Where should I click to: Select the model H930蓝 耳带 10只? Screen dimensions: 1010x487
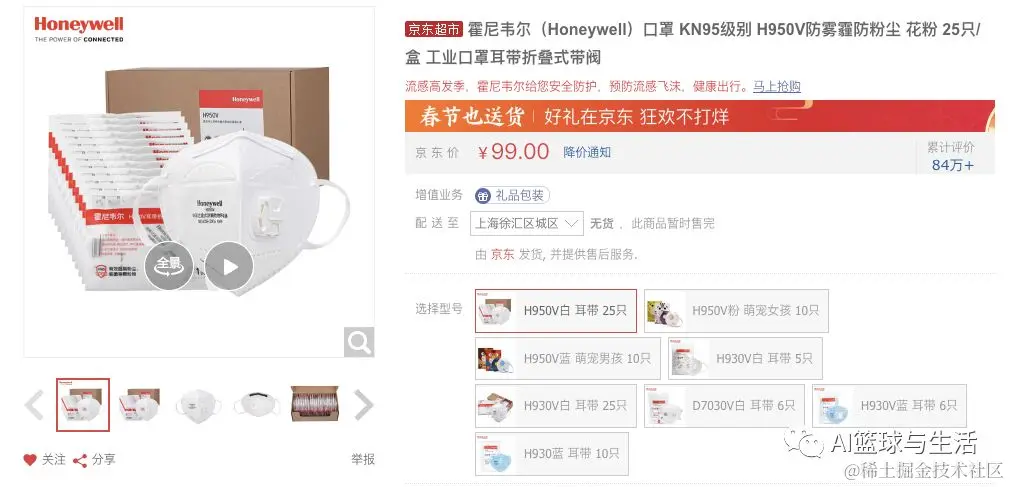pos(551,454)
